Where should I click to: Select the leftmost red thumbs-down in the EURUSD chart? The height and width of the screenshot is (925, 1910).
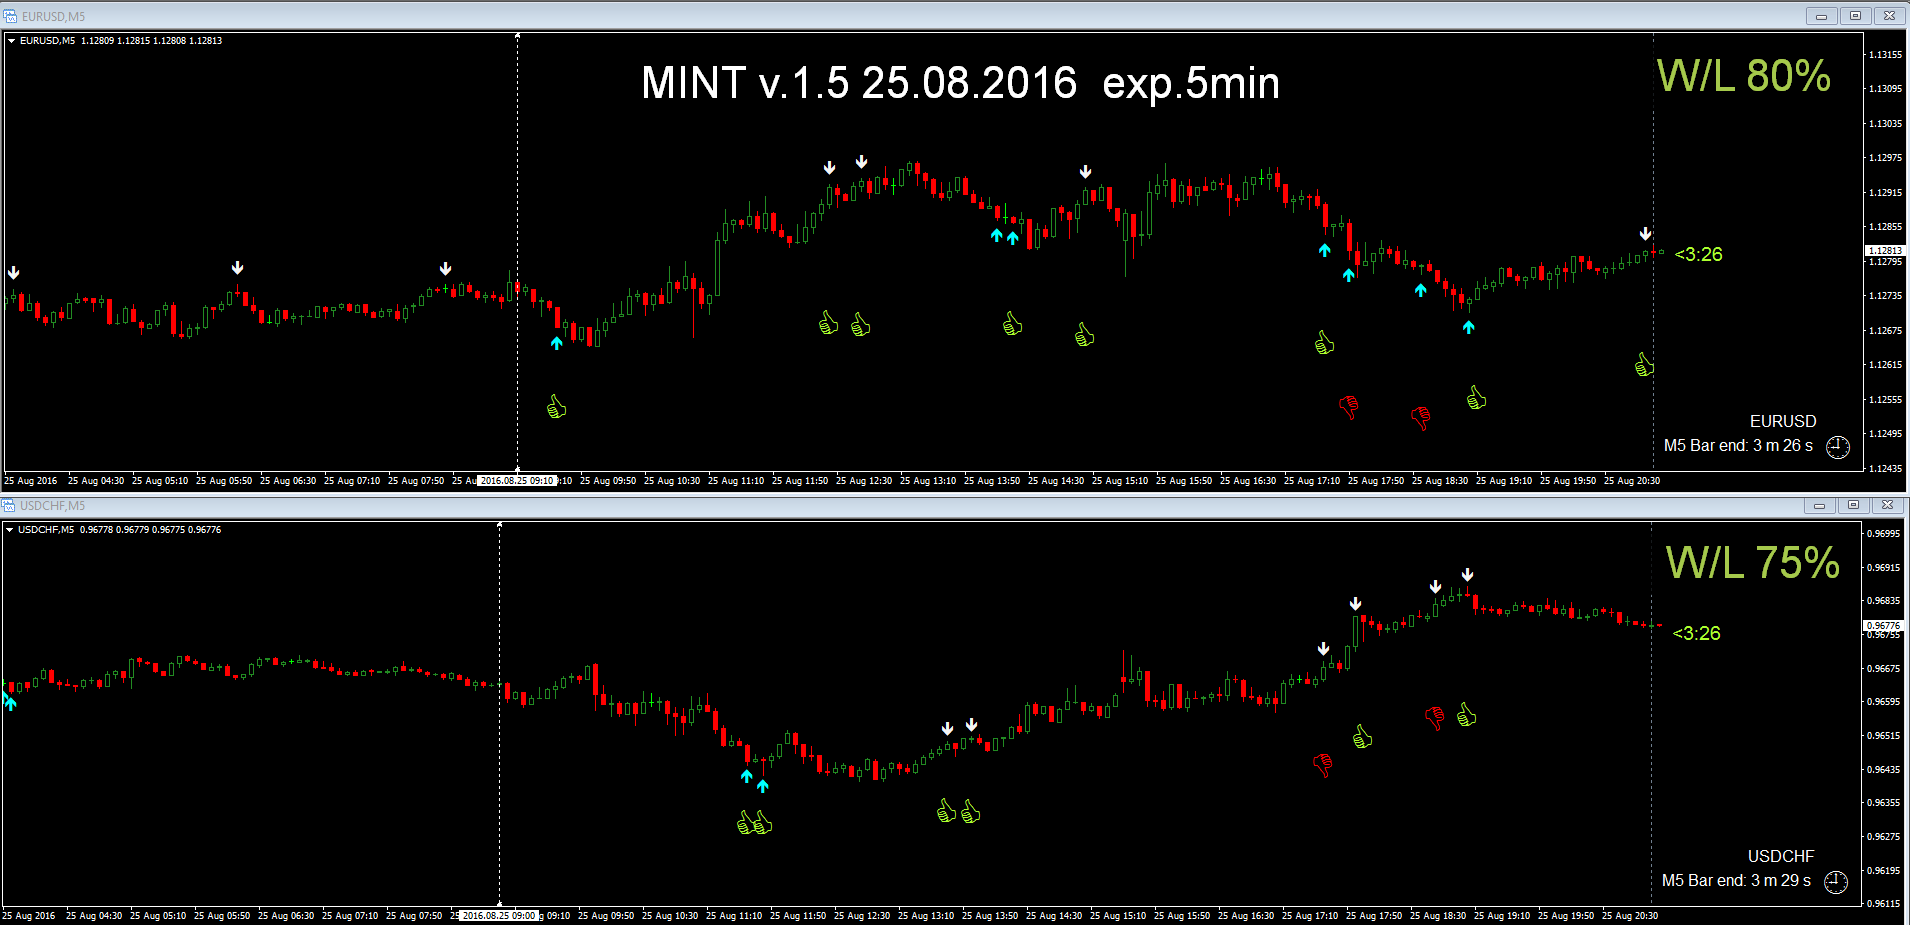(1348, 407)
